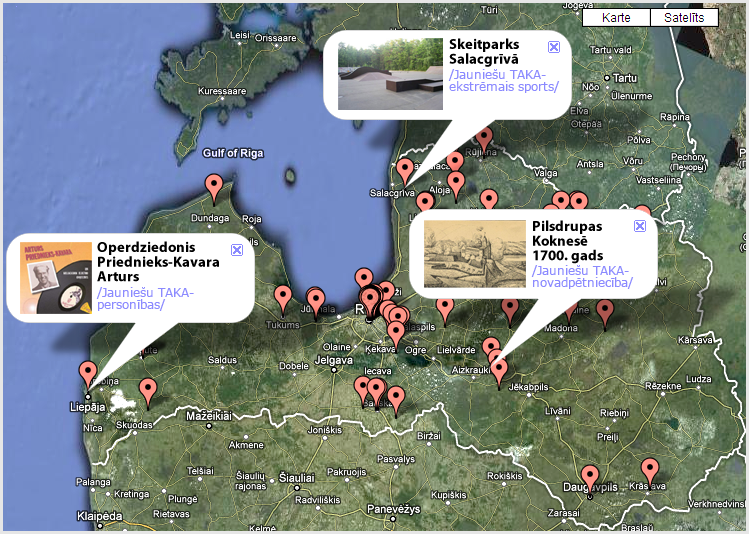This screenshot has height=534, width=749.
Task: Click the map marker near Dundaga
Action: pyautogui.click(x=214, y=185)
